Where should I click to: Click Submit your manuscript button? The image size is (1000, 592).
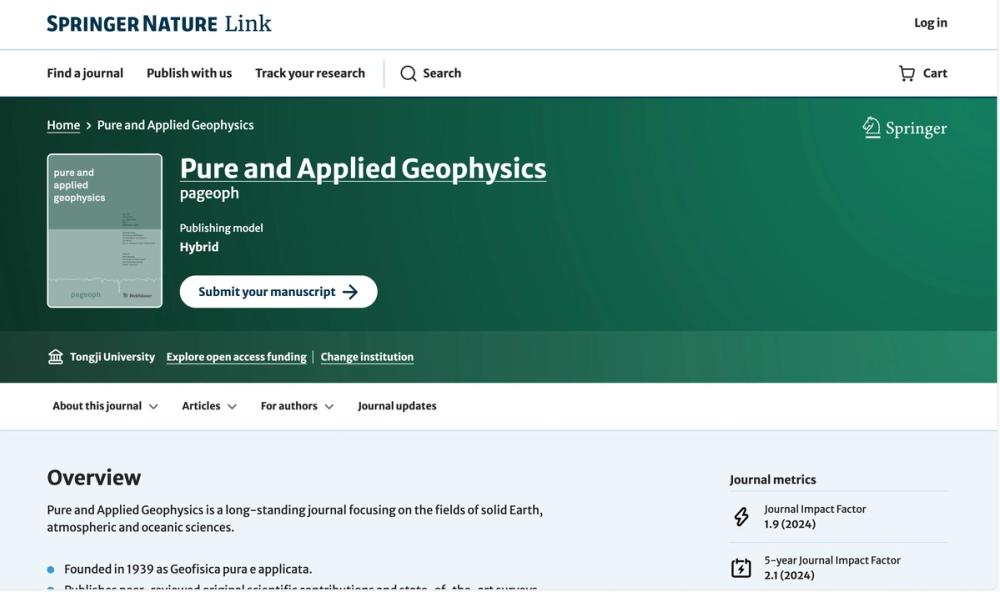278,292
